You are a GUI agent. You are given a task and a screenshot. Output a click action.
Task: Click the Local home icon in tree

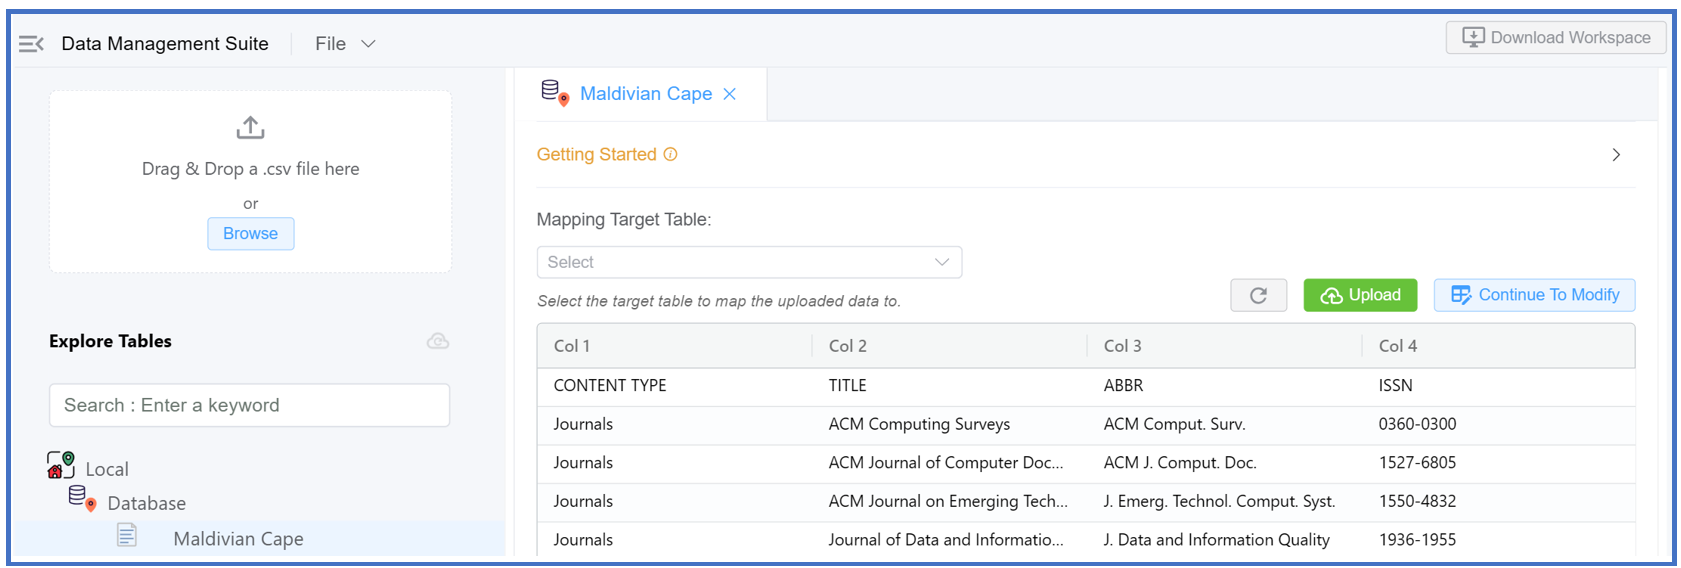pyautogui.click(x=60, y=465)
